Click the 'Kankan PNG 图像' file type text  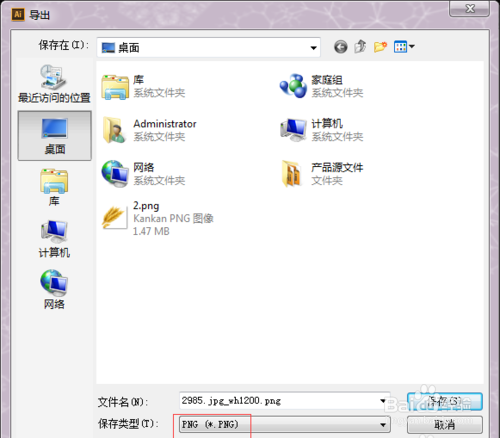(173, 219)
